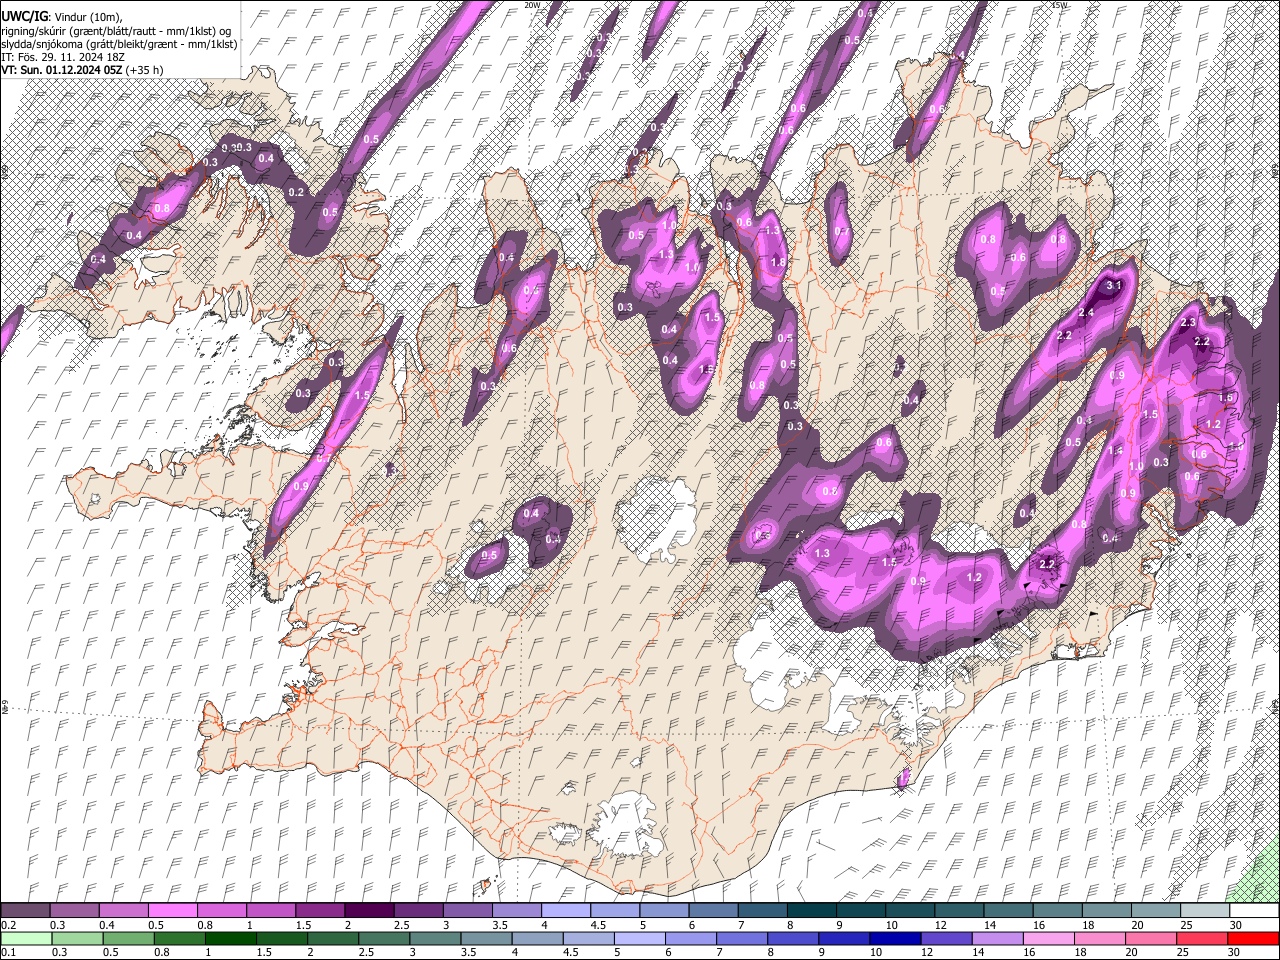1280x960 pixels.
Task: Click the '(+35 h)' forecast offset
Action: [x=145, y=70]
